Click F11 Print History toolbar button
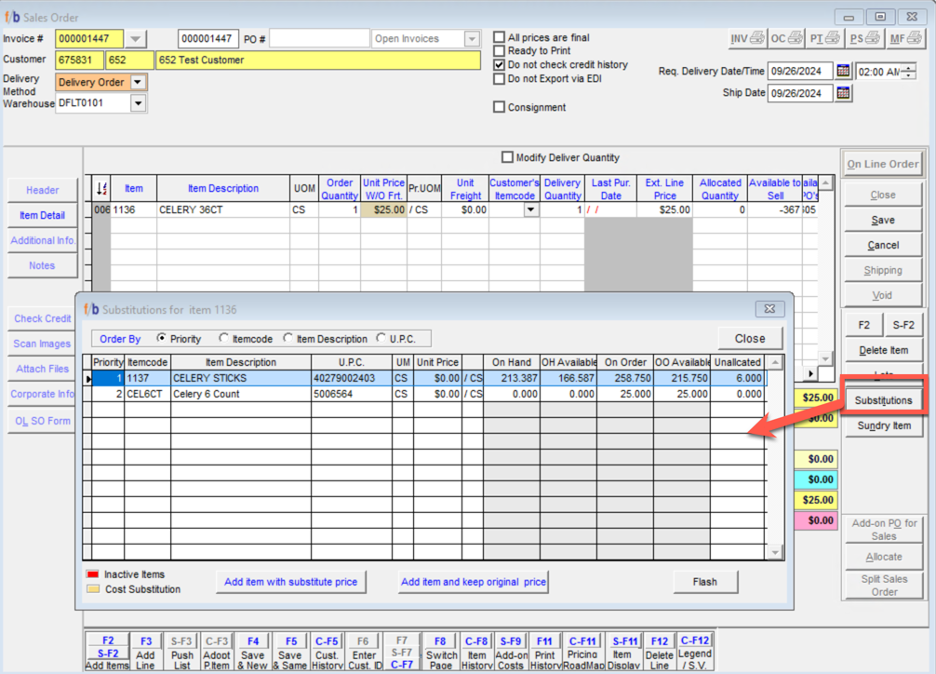This screenshot has height=674, width=936. [x=545, y=650]
